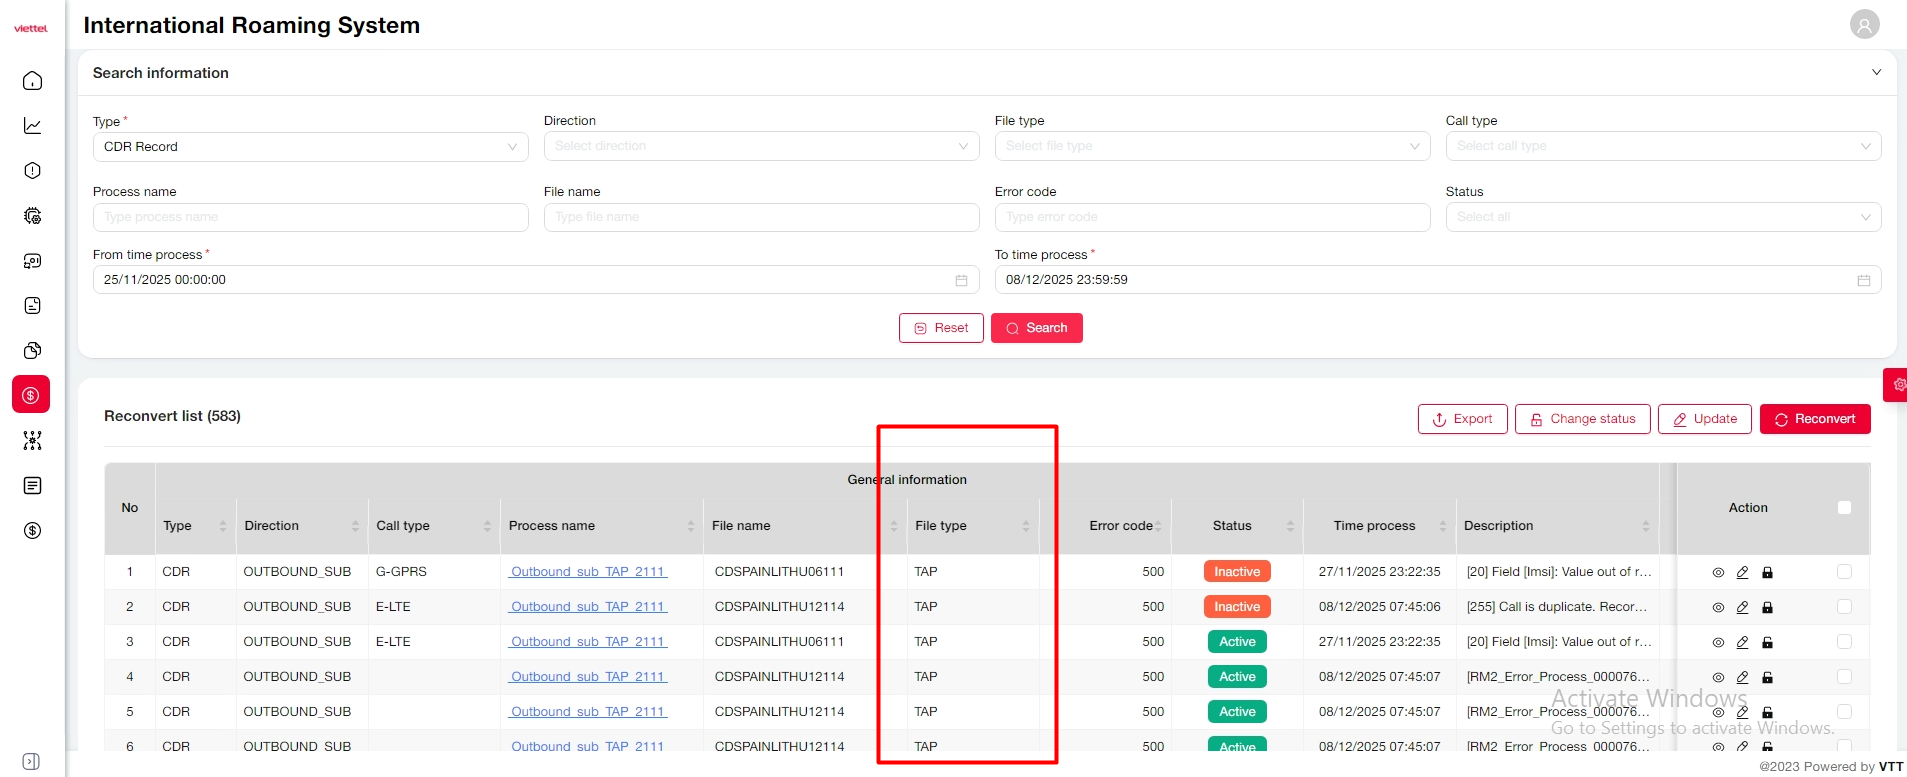
Task: Open Outbound_sub_TAP_2111 link in row 1
Action: 587,572
